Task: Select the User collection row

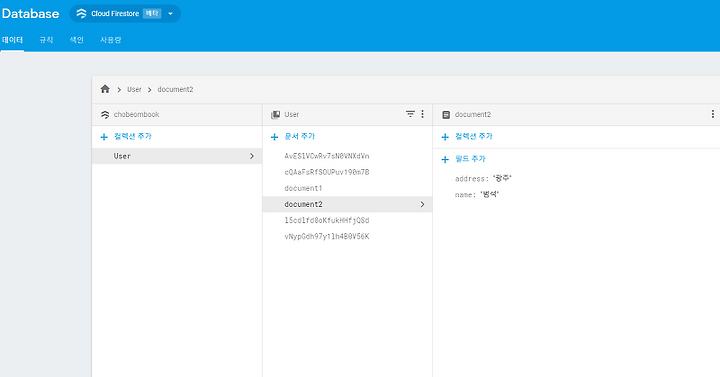Action: coord(177,156)
